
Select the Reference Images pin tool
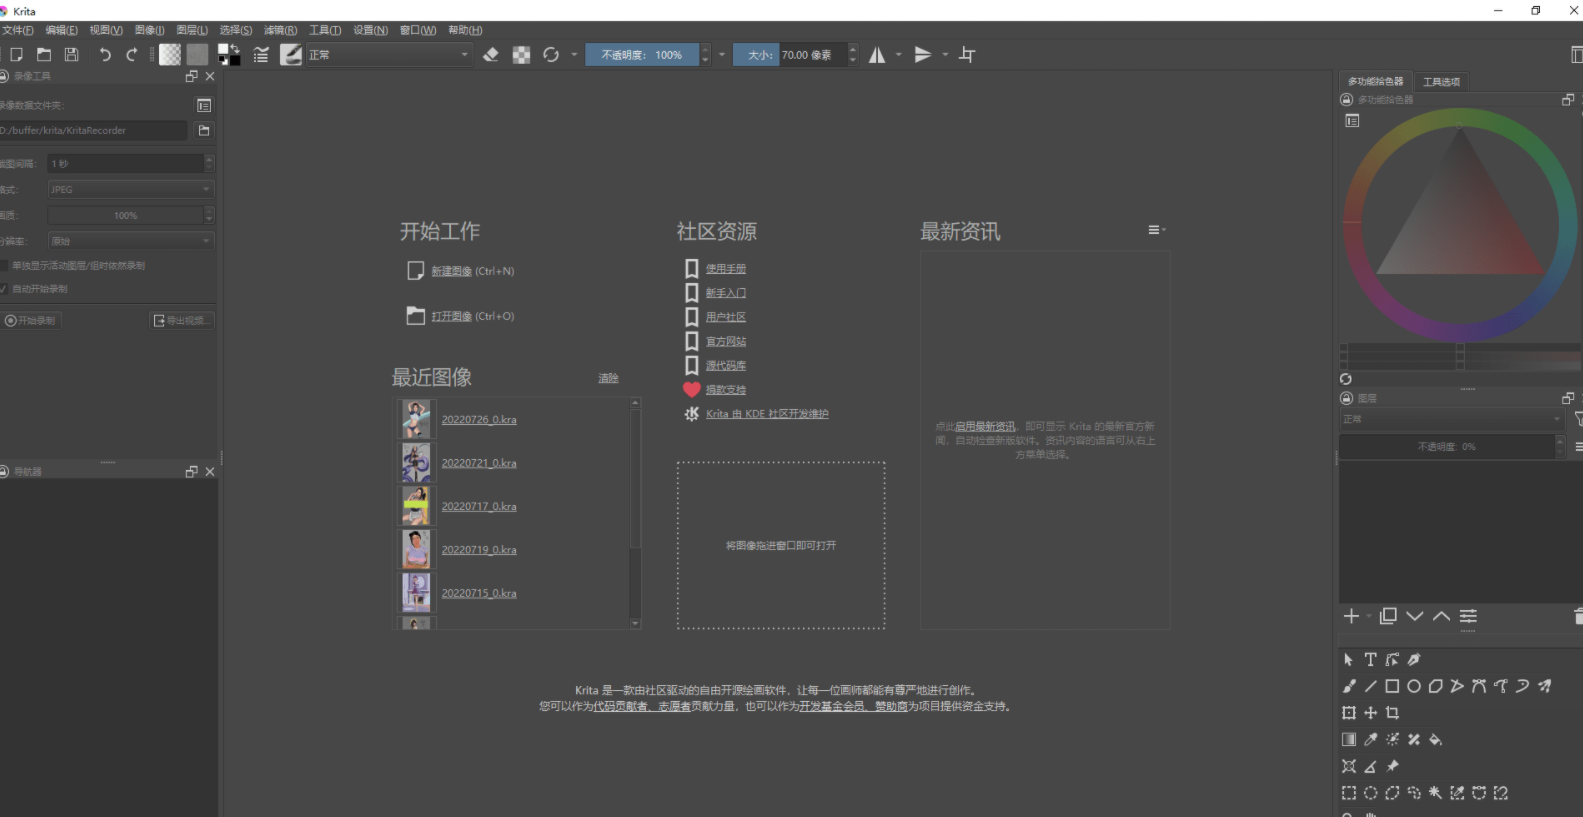tap(1392, 767)
